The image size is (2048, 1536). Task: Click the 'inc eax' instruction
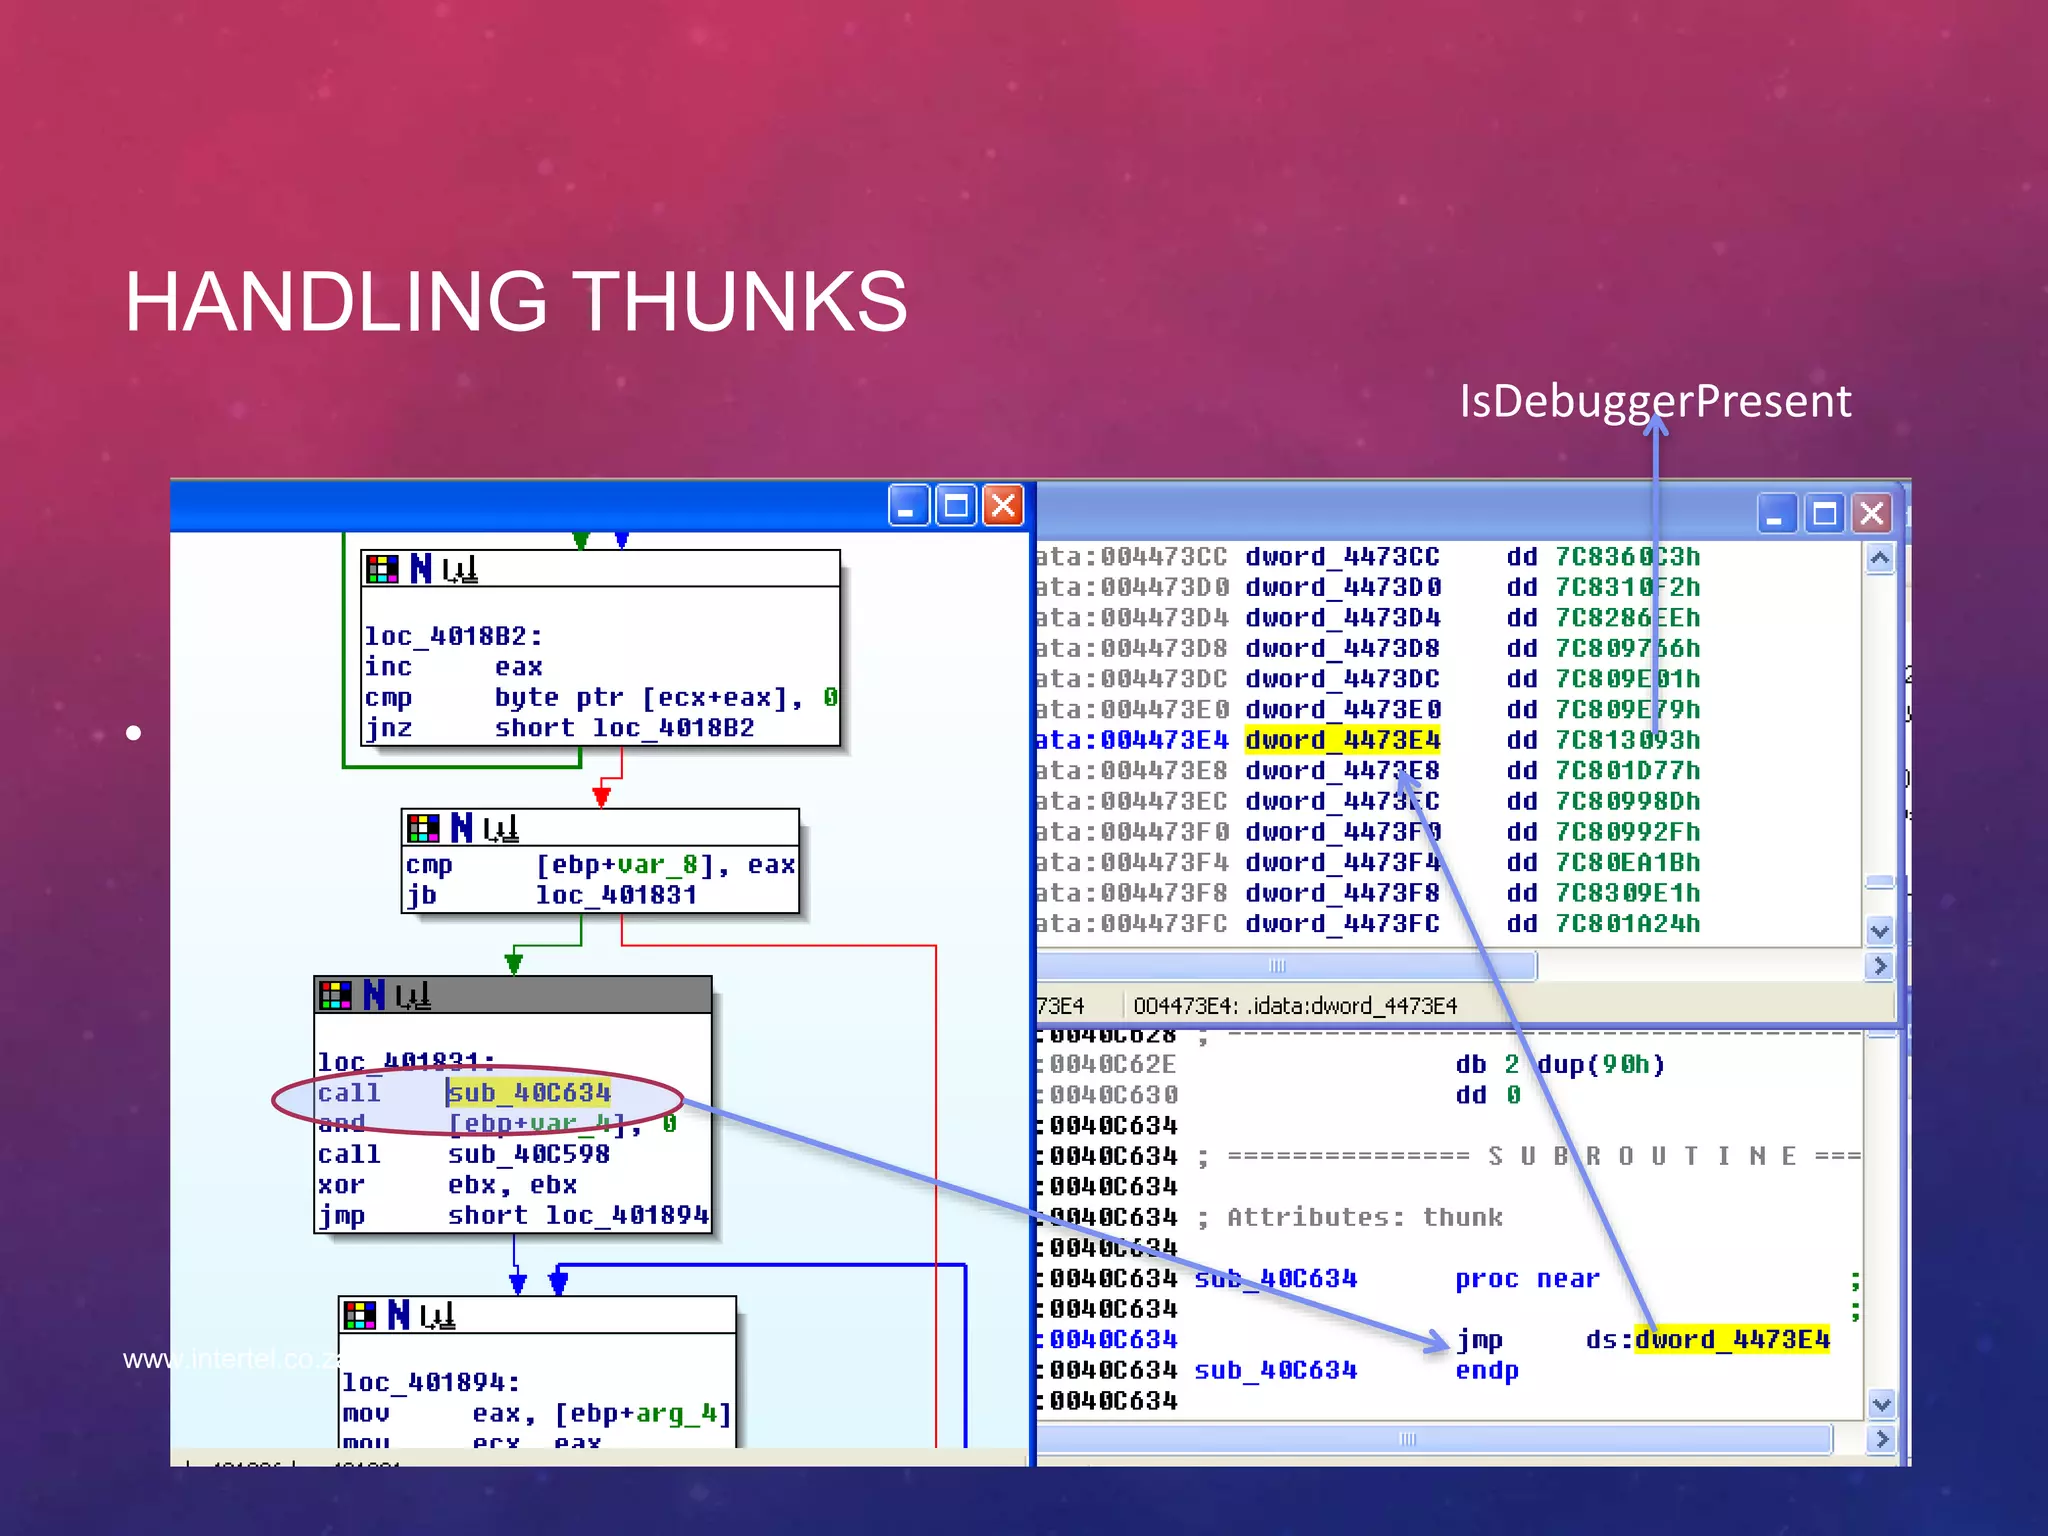pyautogui.click(x=454, y=667)
